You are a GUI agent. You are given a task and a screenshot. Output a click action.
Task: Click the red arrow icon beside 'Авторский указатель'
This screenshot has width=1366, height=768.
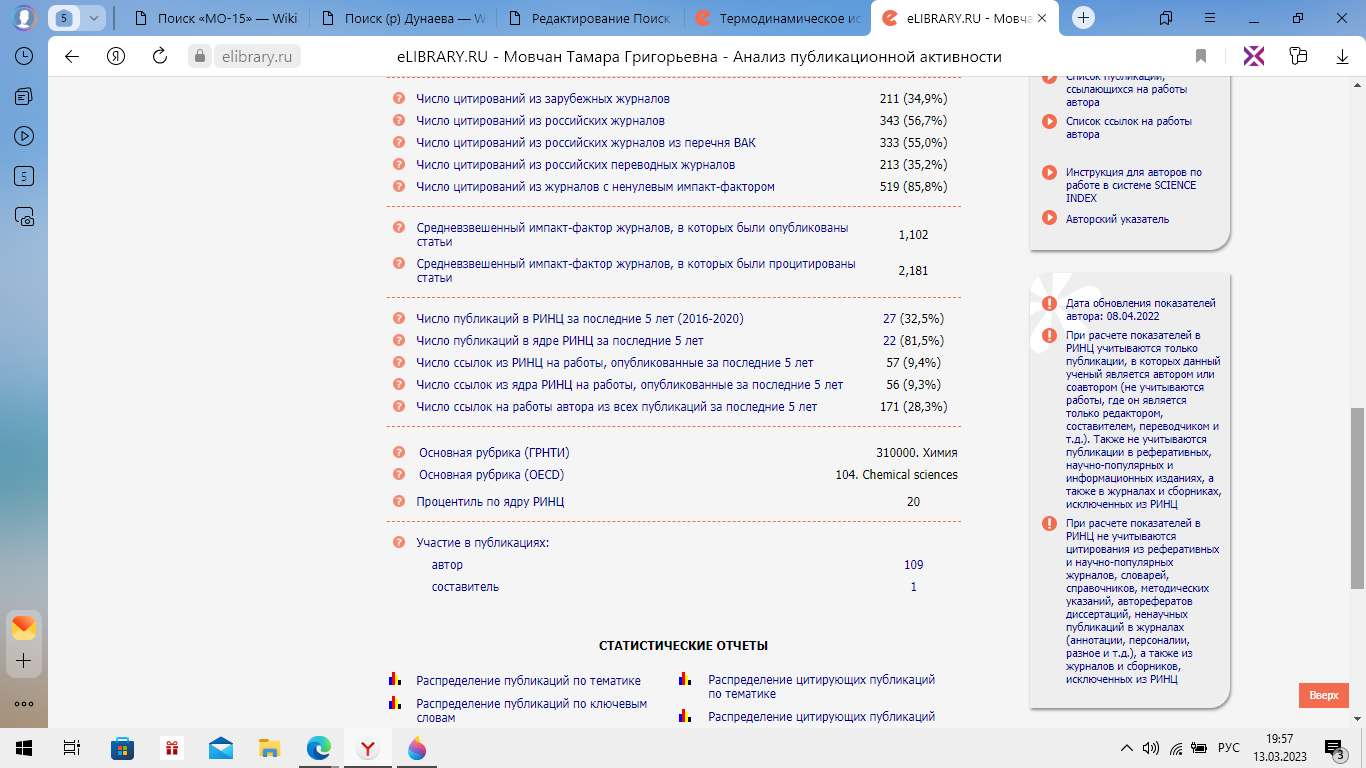(x=1049, y=218)
